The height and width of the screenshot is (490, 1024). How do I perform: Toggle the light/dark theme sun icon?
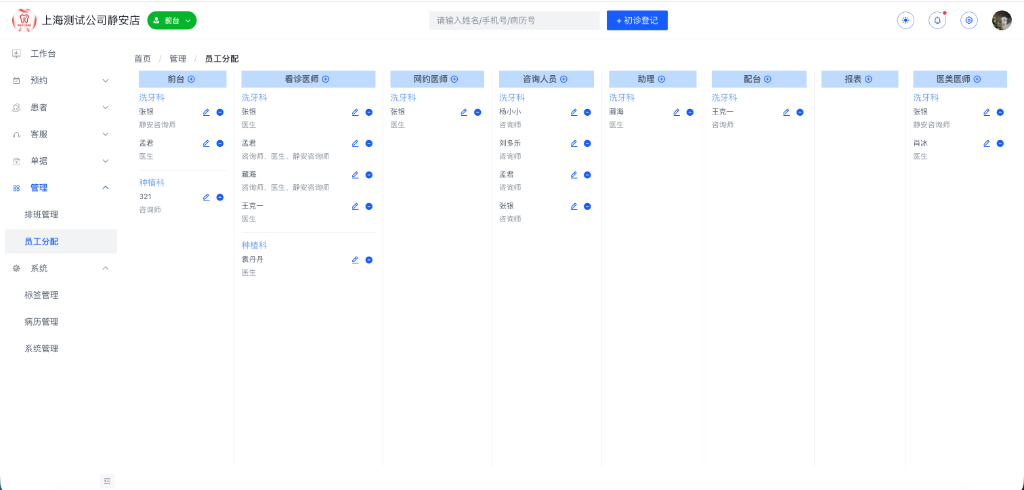pyautogui.click(x=905, y=20)
